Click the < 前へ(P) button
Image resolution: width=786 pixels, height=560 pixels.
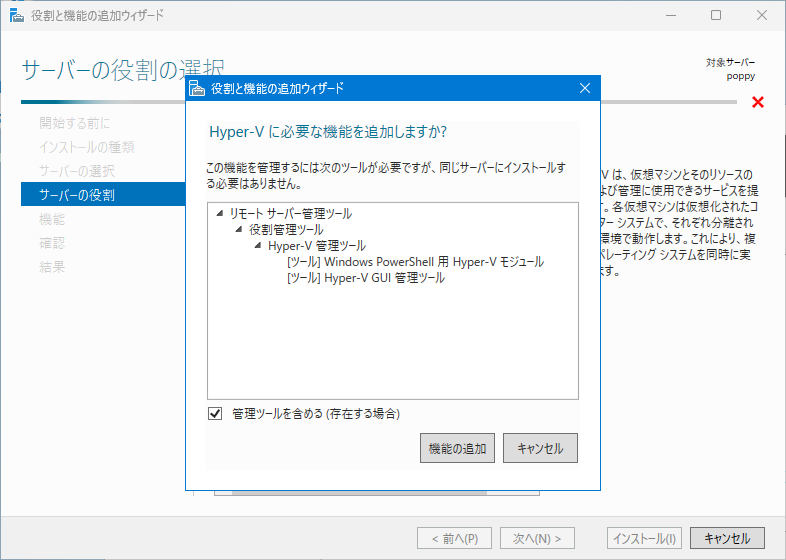click(x=454, y=538)
